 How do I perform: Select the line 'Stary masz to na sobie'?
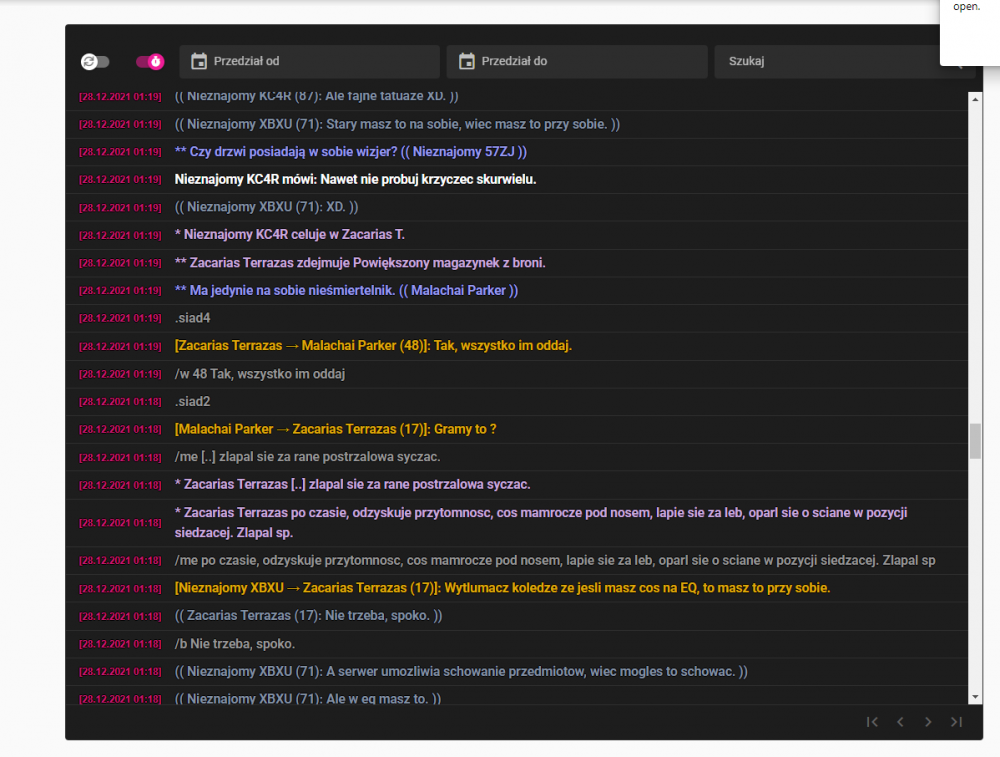(x=397, y=124)
